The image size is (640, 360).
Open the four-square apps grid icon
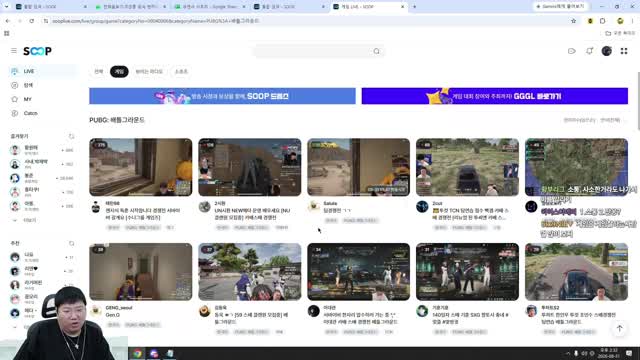click(624, 51)
